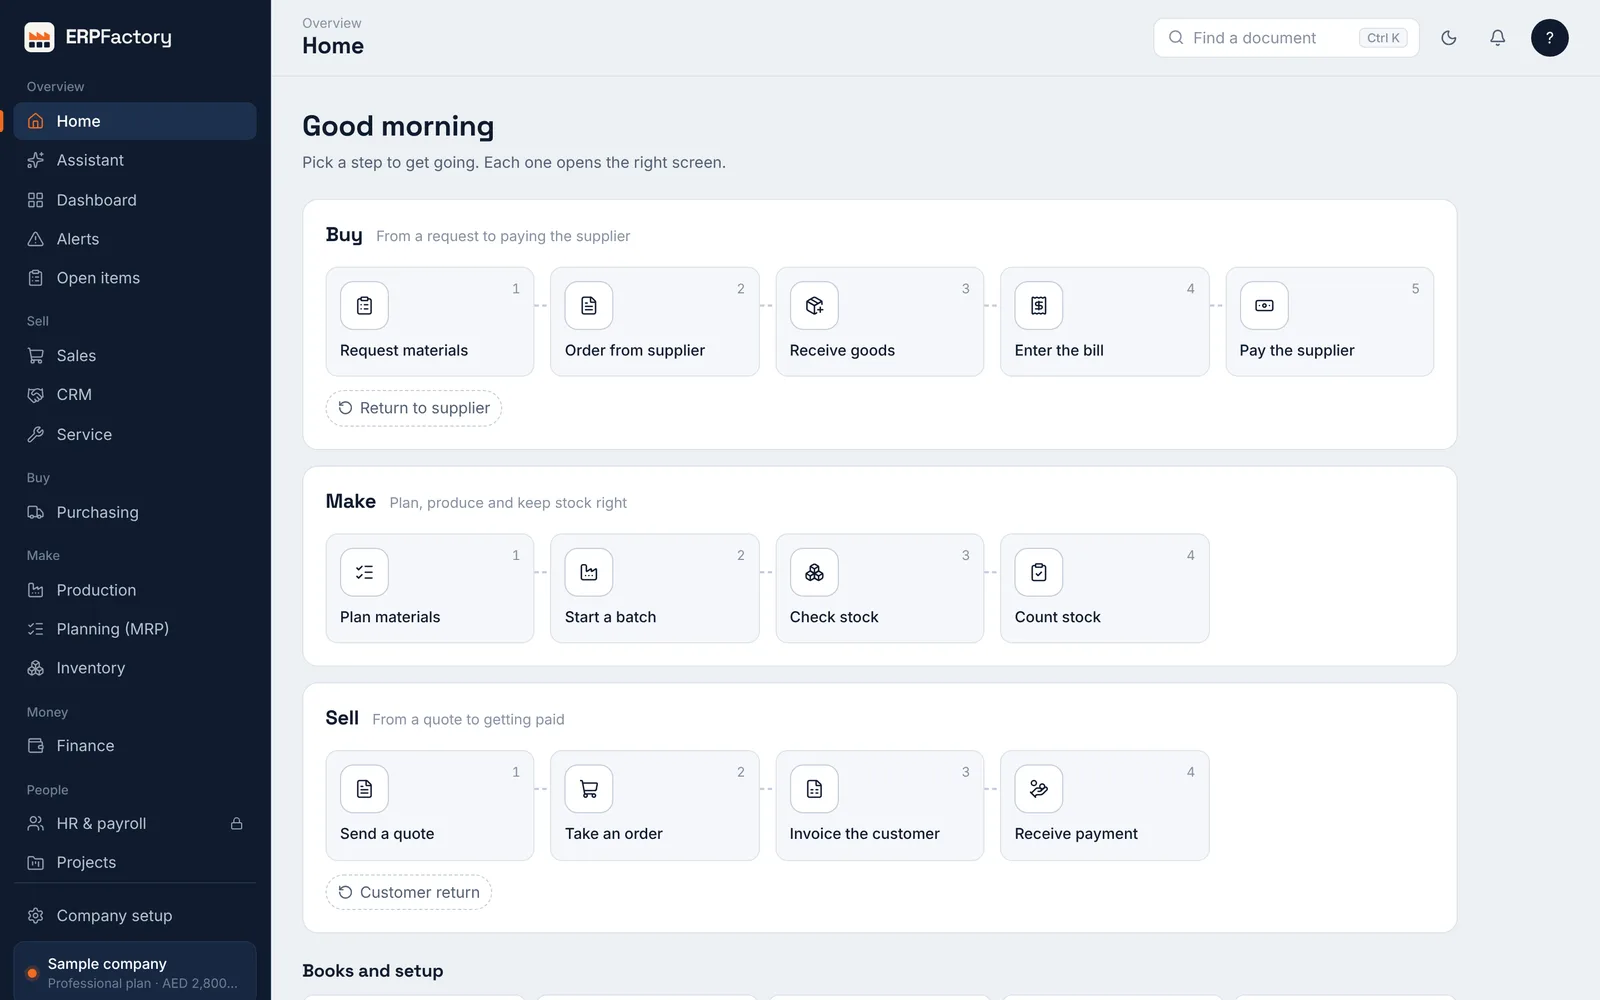Open the Count stock clipboard icon
The image size is (1600, 1000).
(x=1039, y=572)
